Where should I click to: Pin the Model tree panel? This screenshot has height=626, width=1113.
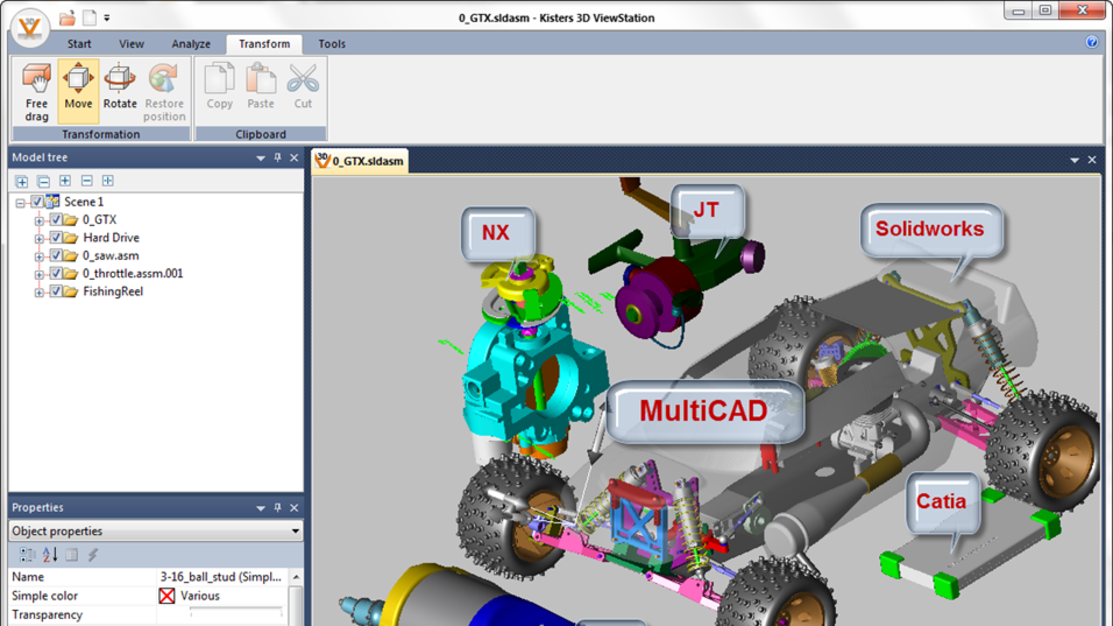278,158
